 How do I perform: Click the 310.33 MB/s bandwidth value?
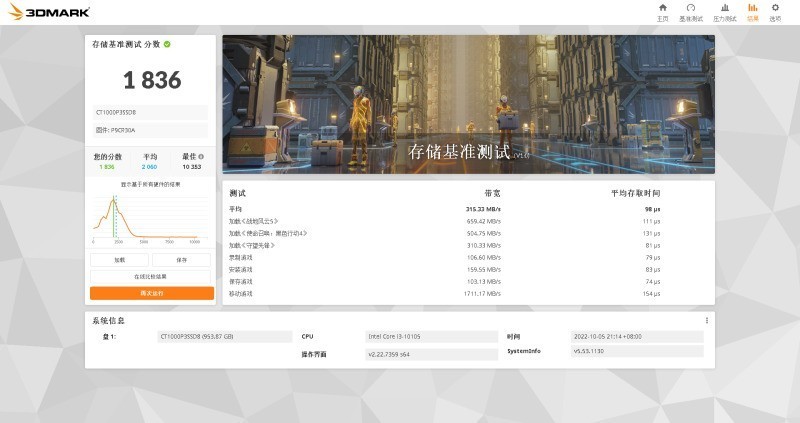(x=484, y=245)
